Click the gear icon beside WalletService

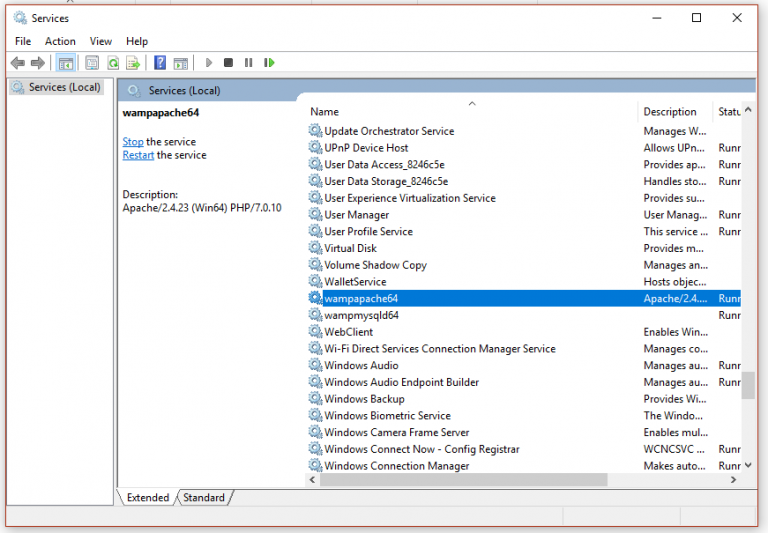tap(315, 281)
